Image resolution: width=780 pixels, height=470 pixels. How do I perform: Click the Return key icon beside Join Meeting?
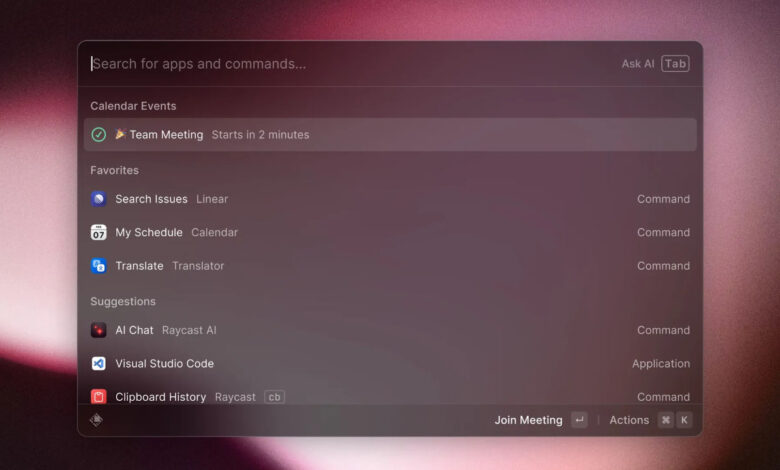point(579,420)
